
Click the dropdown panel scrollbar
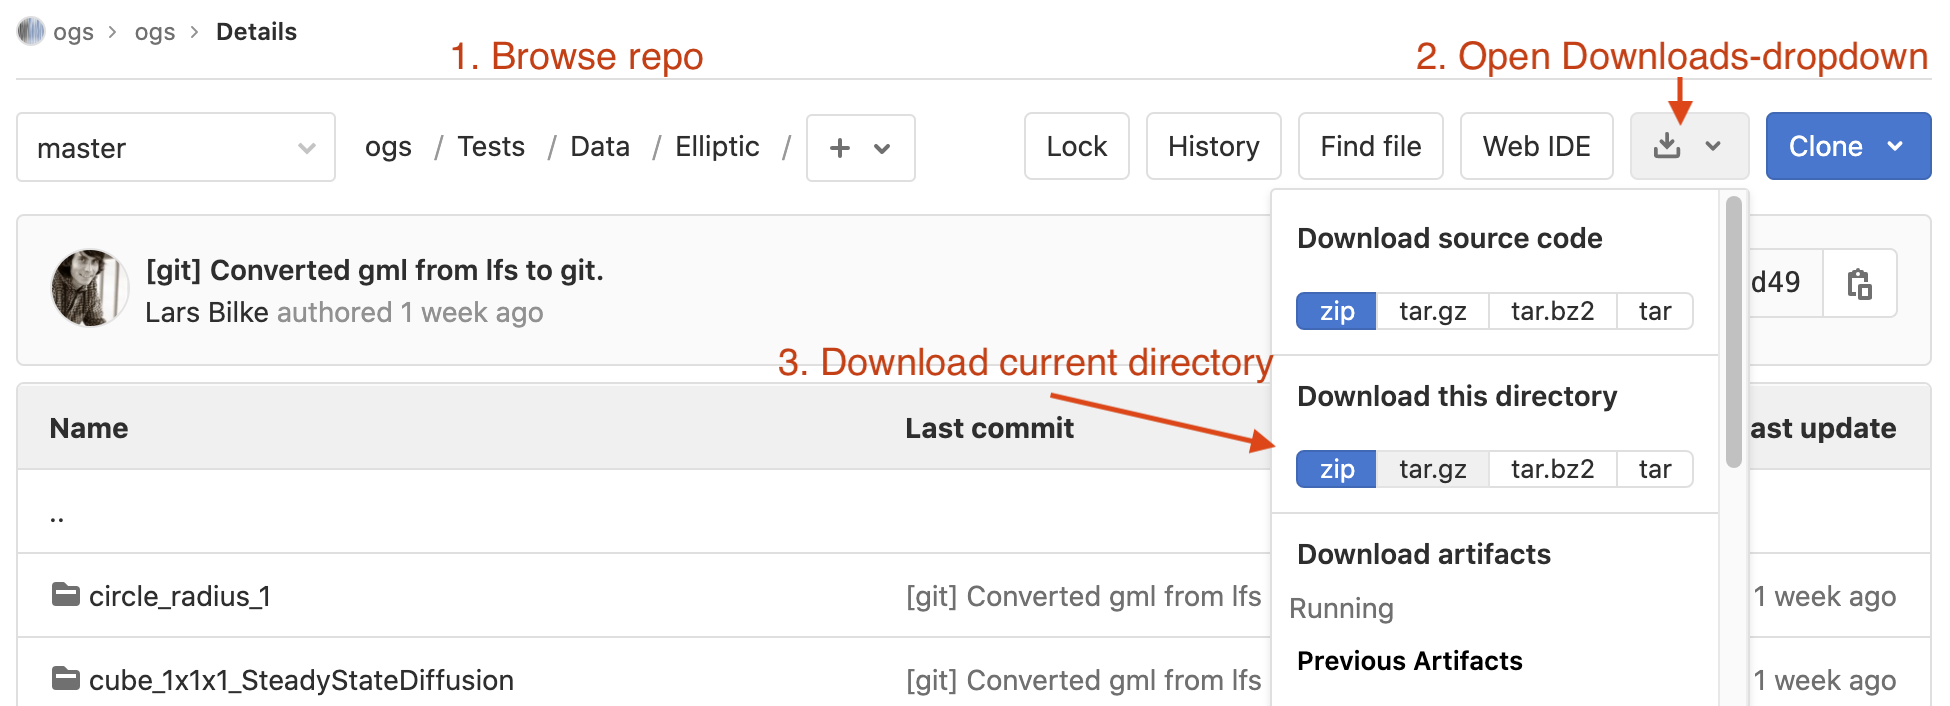click(1734, 331)
